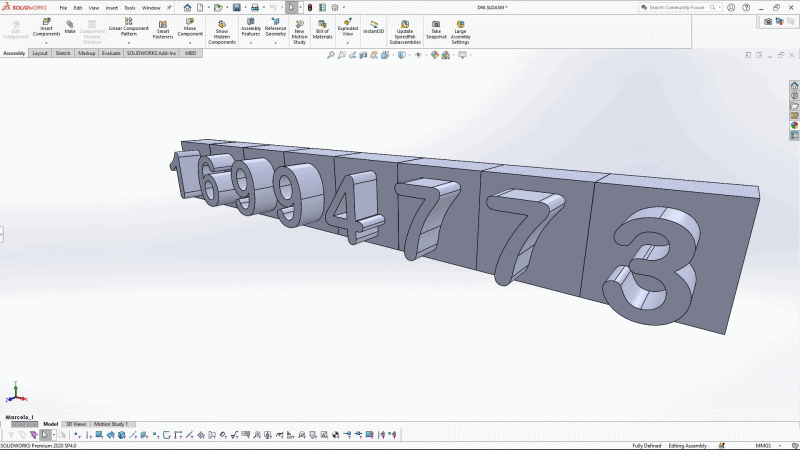This screenshot has height=450, width=800.
Task: Click the File Properties icon
Action: 322,8
